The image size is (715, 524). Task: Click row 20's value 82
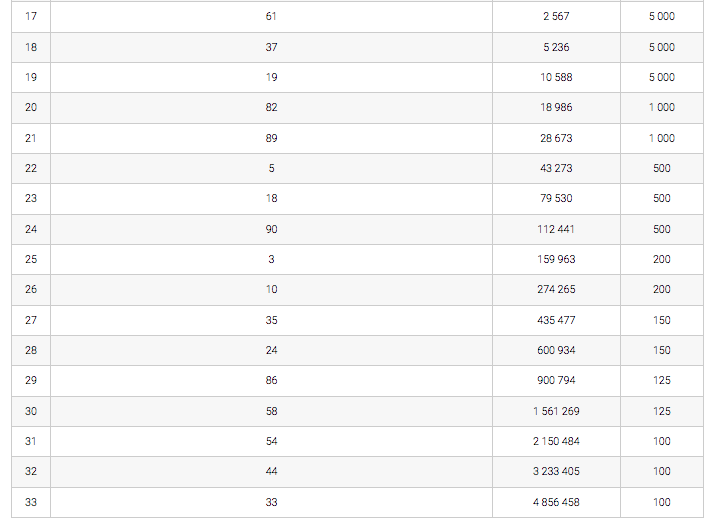271,108
